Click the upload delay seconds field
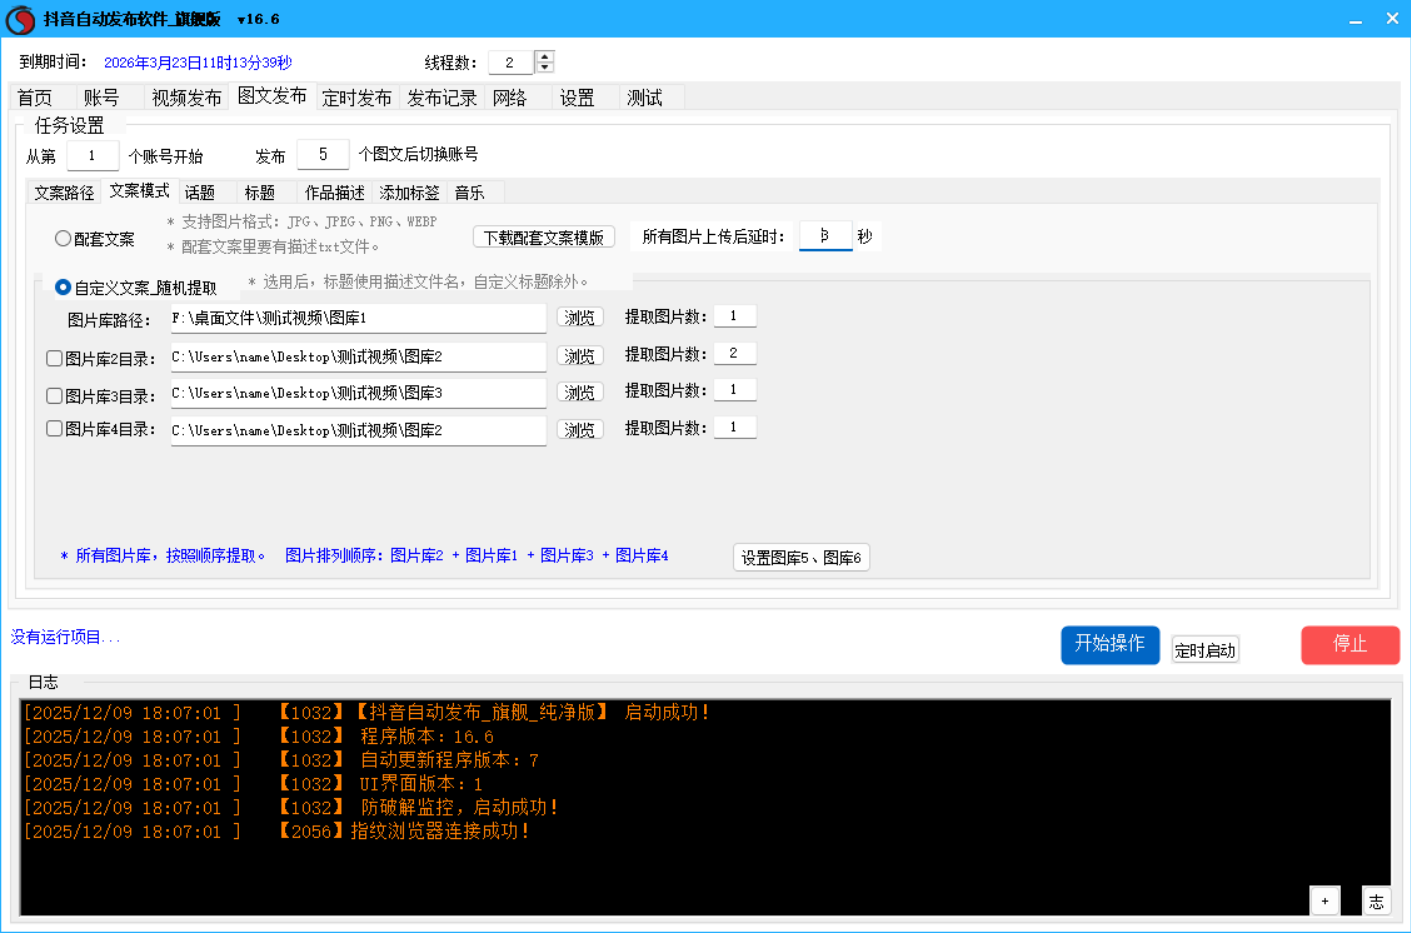Screen dimensions: 1411x933 [x=825, y=236]
